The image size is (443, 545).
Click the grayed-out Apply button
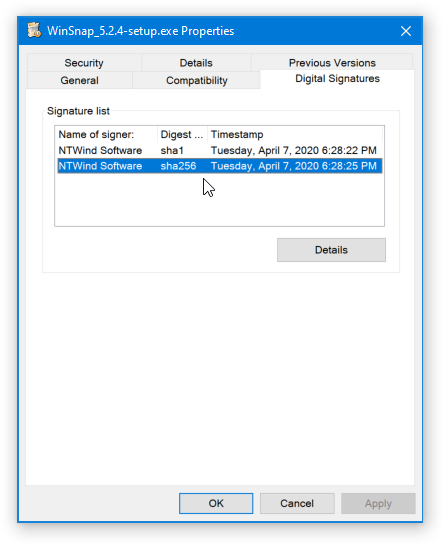tap(378, 503)
